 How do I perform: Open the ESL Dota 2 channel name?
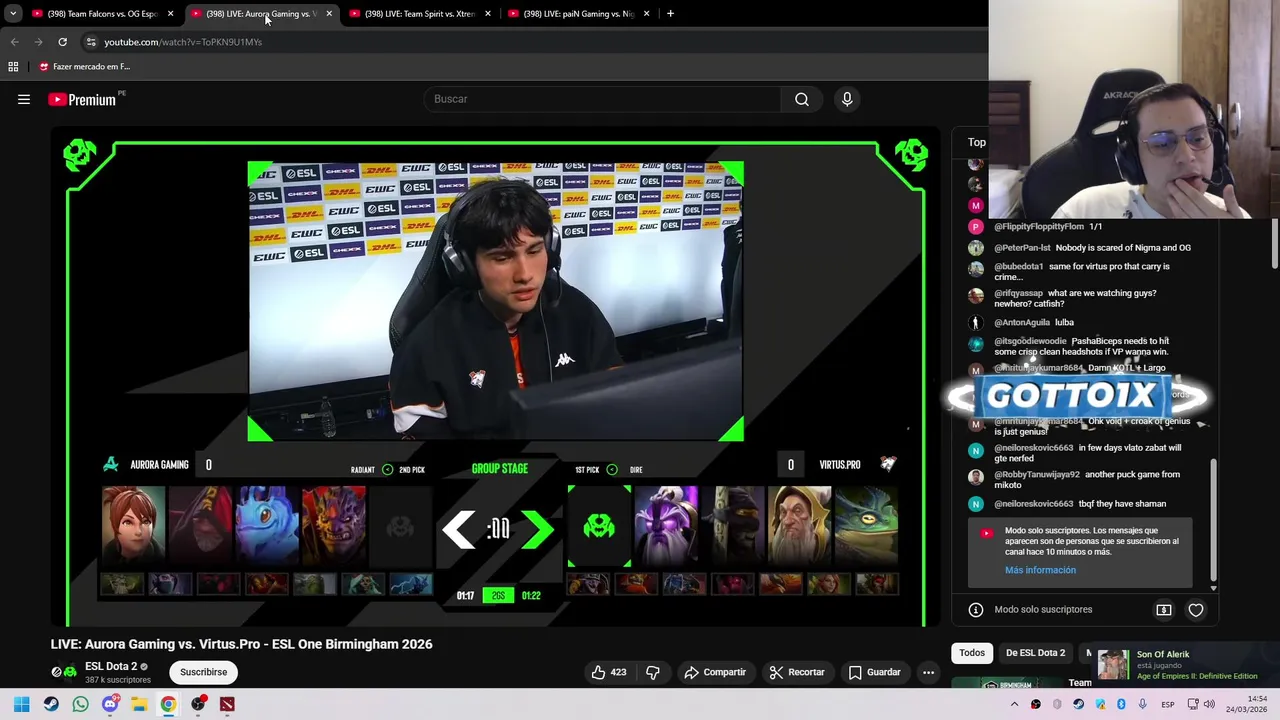coord(111,666)
